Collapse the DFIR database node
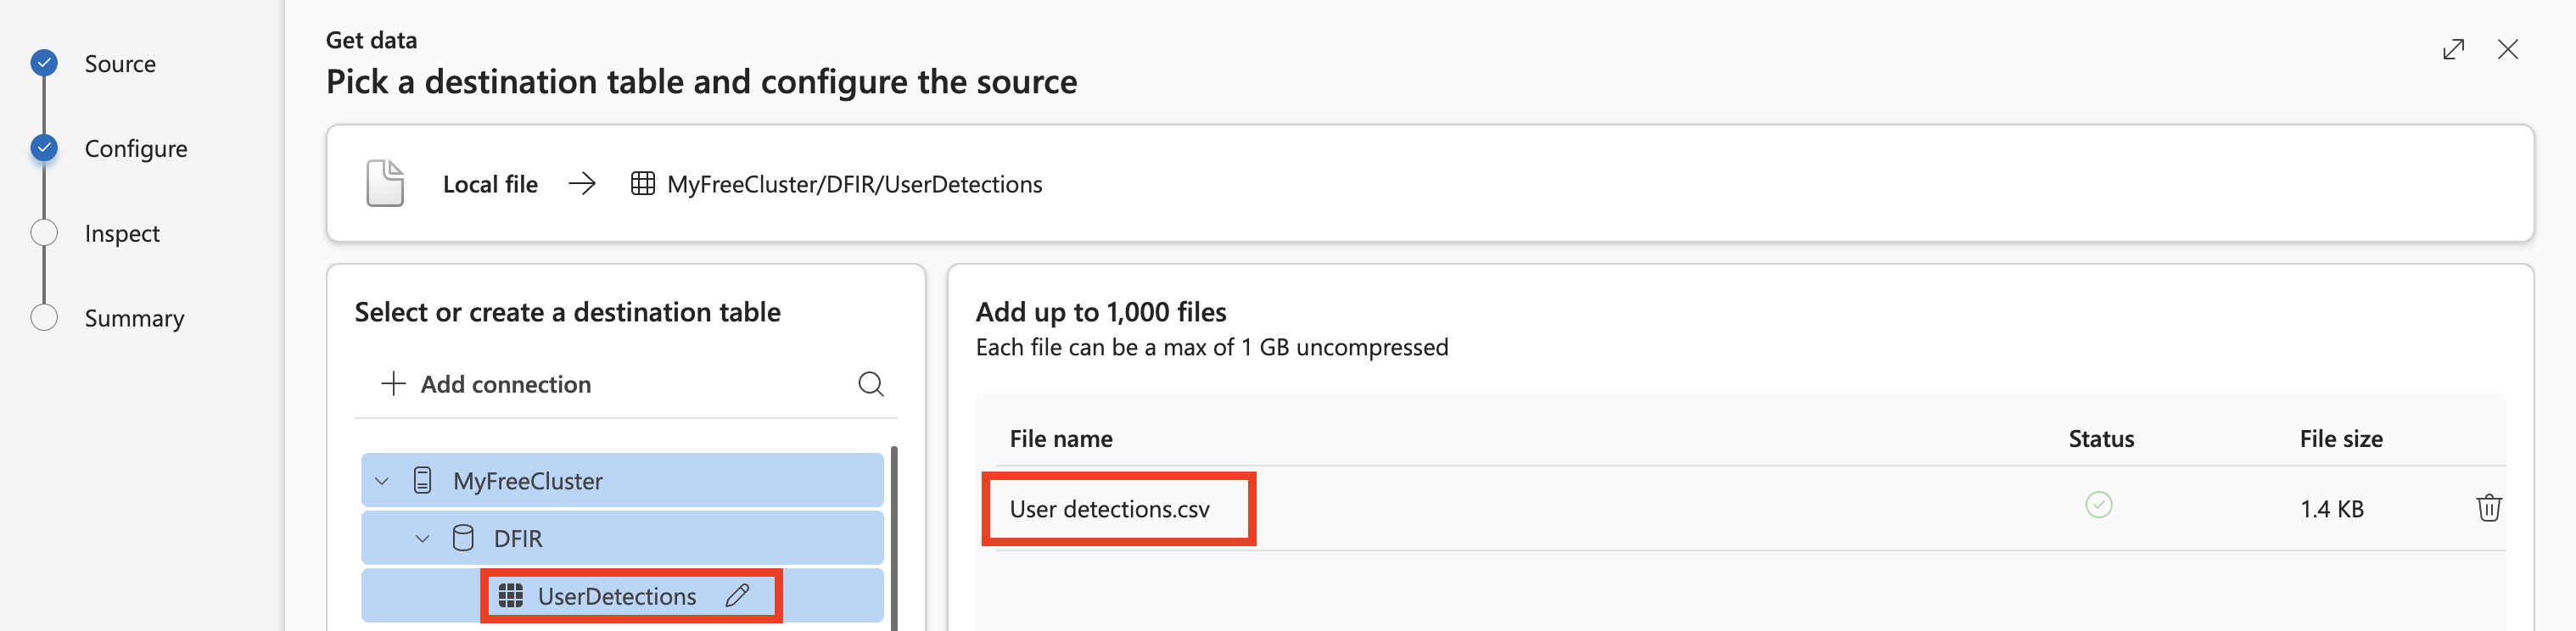Screen dimensions: 2576x631 (422, 538)
